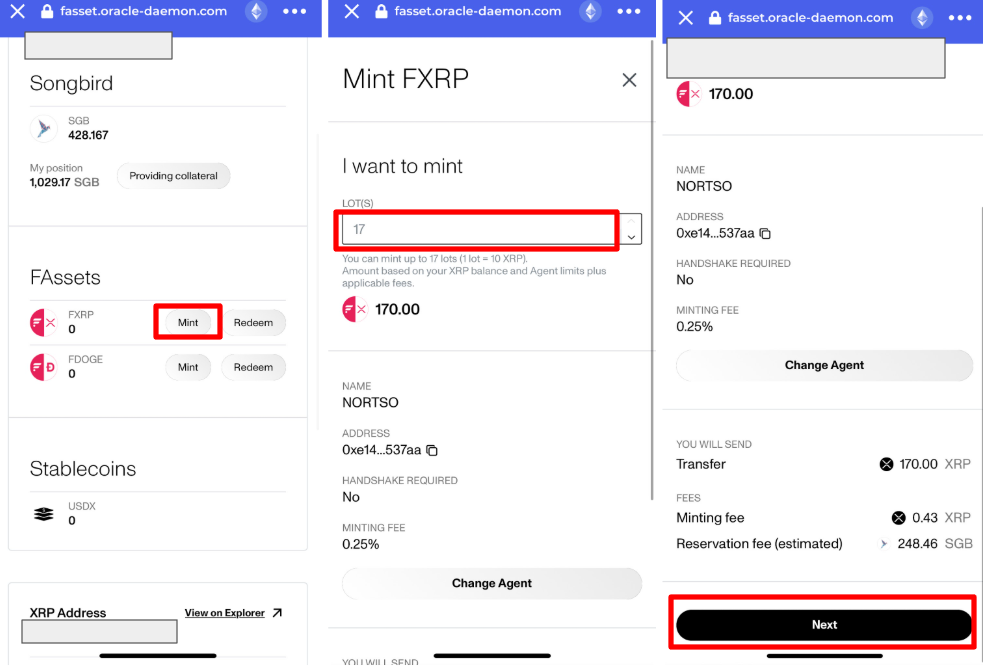Click lock icon in right panel address bar
Screen dimensions: 983x672
[715, 18]
